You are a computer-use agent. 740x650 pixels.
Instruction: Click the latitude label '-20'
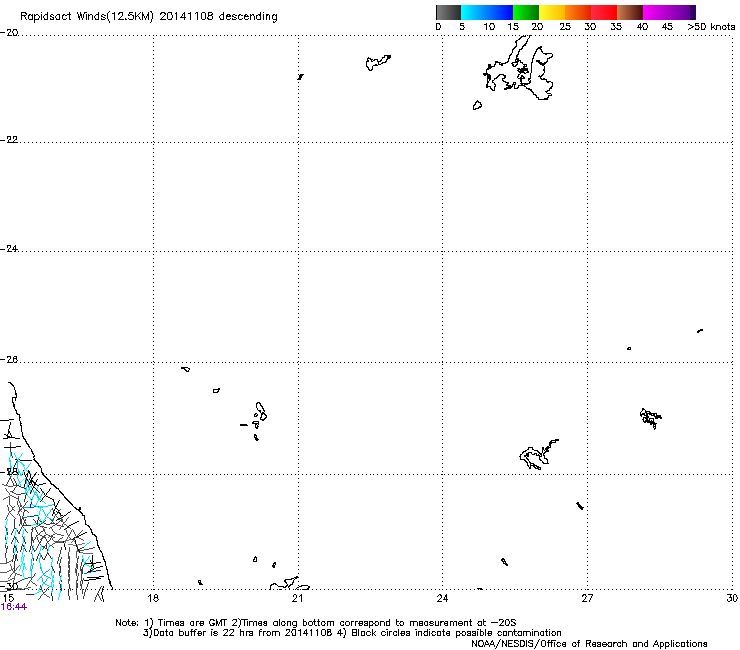tap(9, 33)
